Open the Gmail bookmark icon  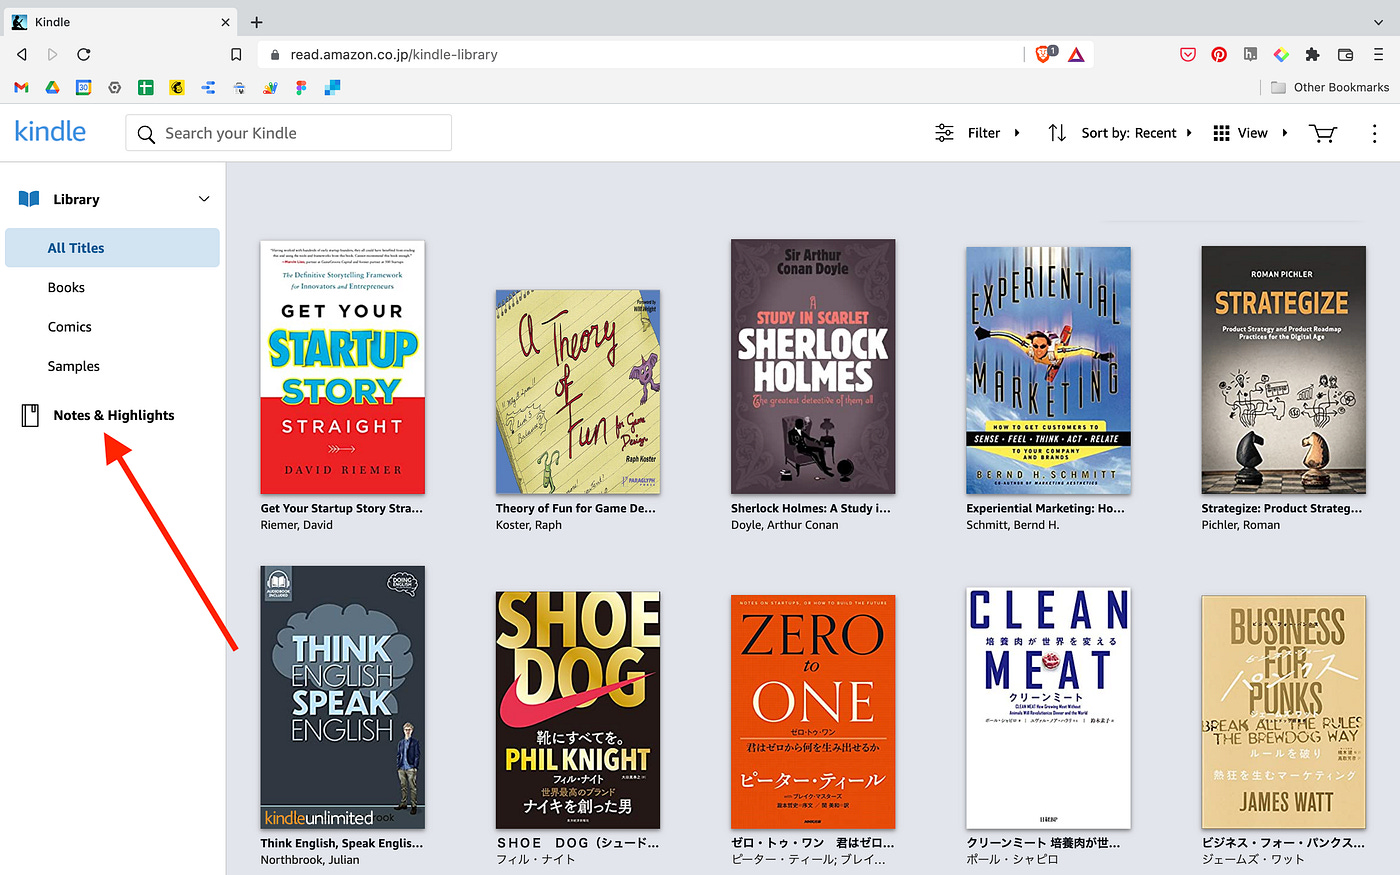pos(21,88)
